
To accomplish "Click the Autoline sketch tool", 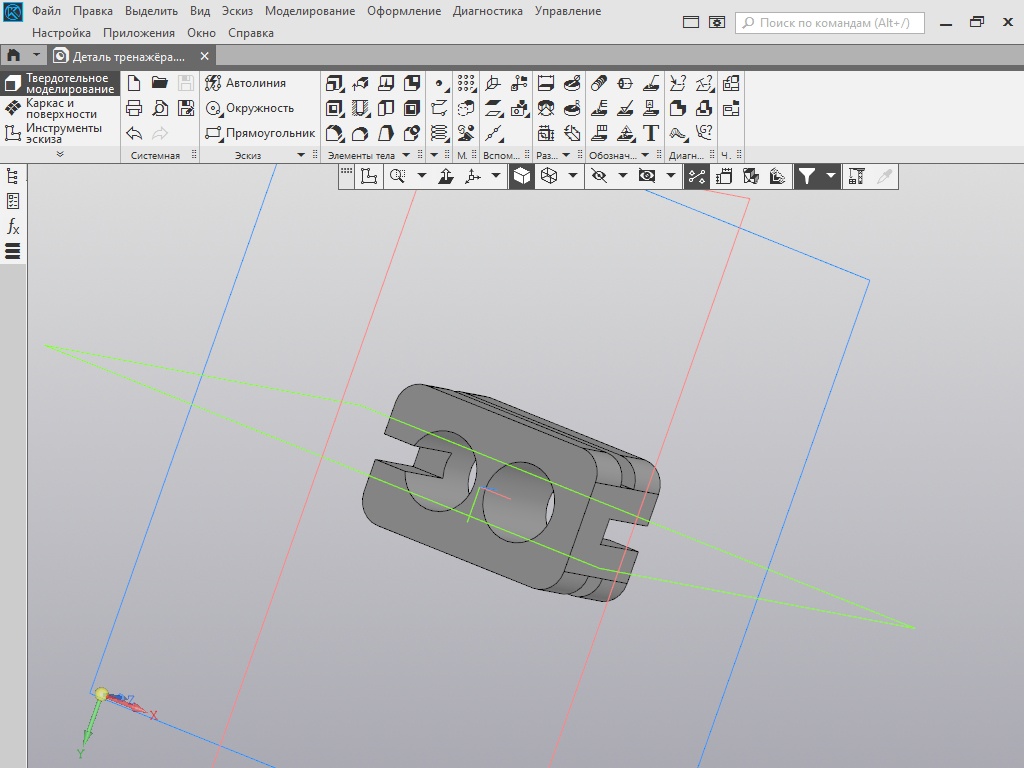I will pyautogui.click(x=246, y=83).
